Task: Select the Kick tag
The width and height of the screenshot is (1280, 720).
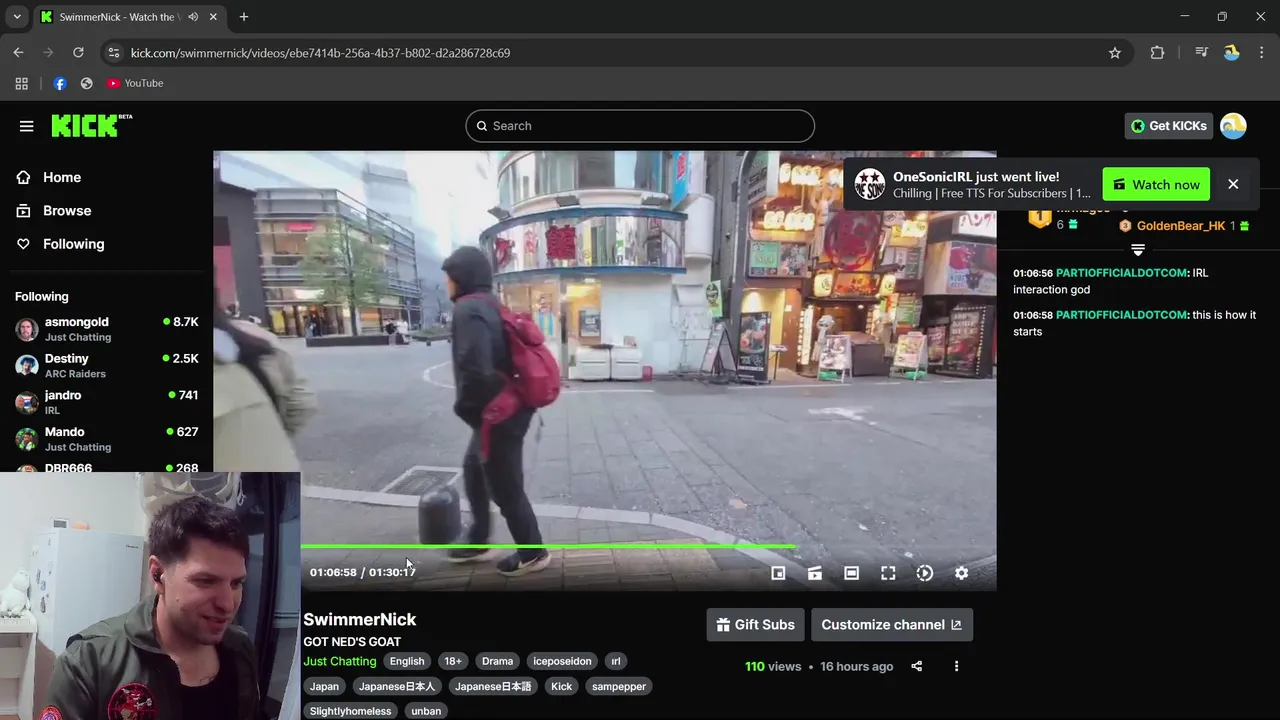Action: pos(562,686)
